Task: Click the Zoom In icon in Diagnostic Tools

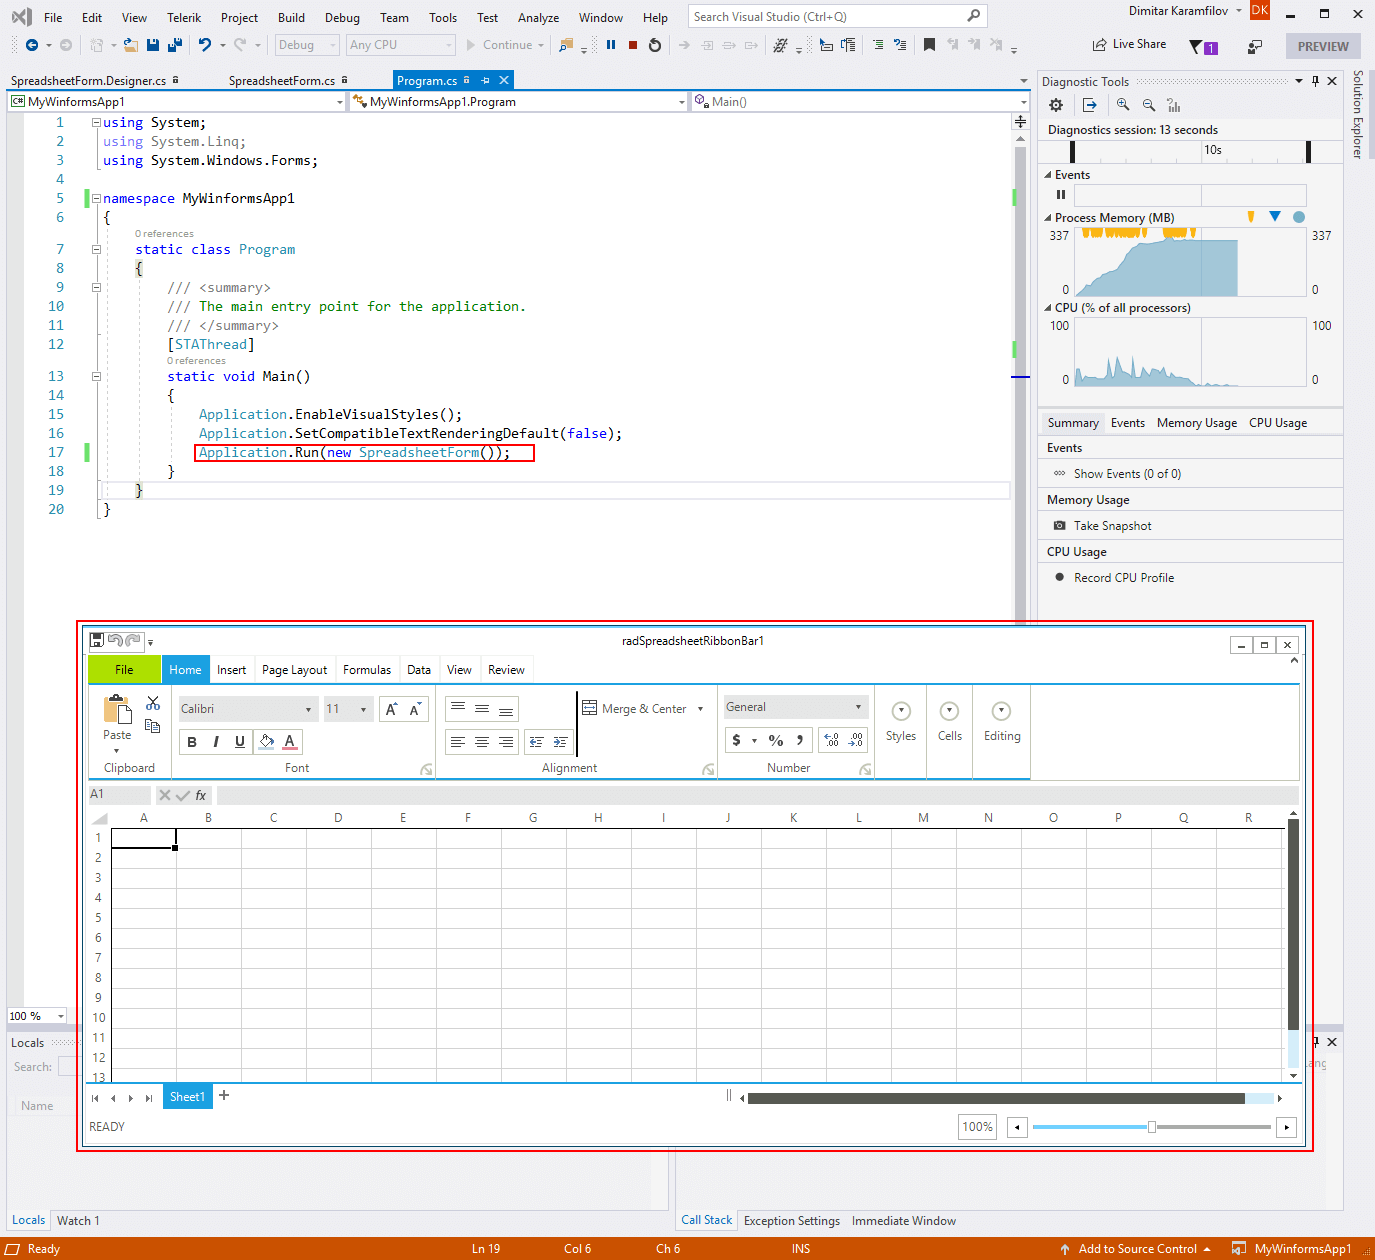Action: coord(1123,105)
